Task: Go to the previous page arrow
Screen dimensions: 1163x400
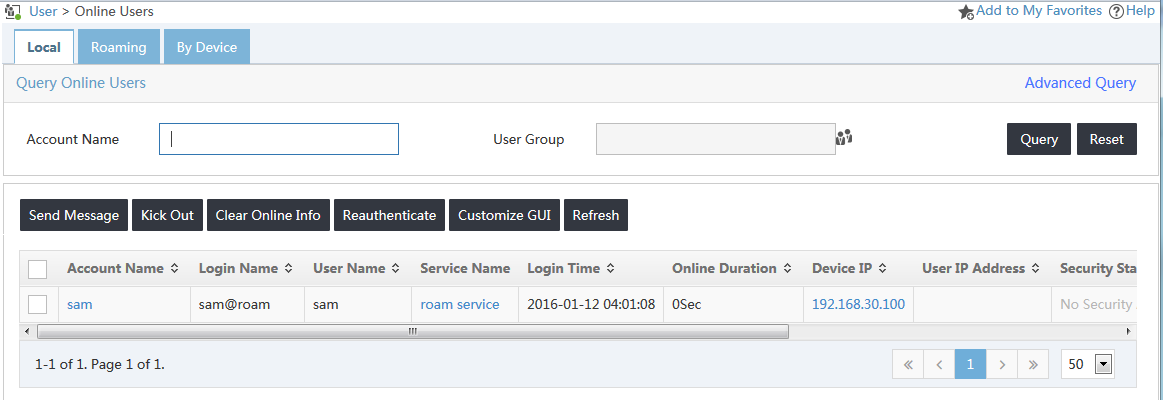Action: [939, 364]
